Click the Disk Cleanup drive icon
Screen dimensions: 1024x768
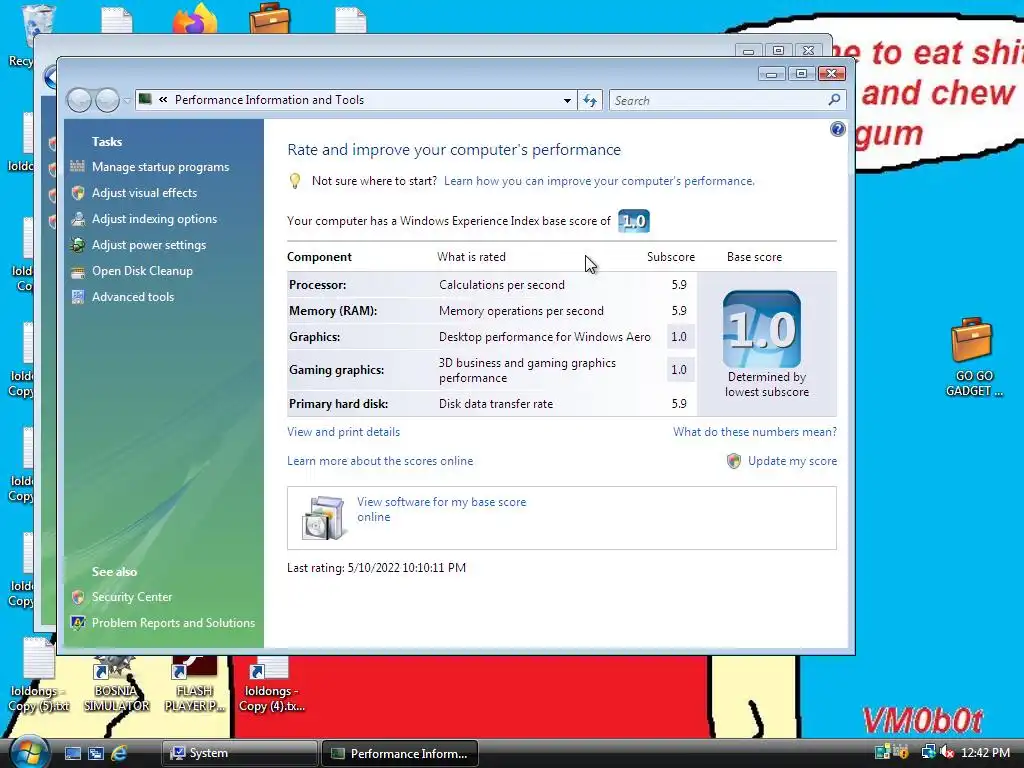[x=78, y=272]
